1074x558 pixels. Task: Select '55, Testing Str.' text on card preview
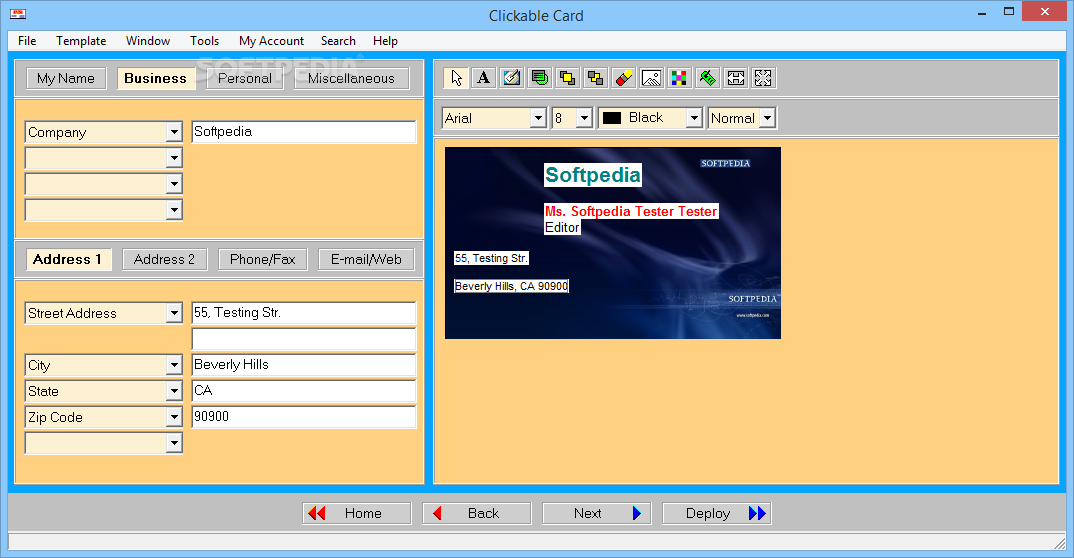click(492, 258)
